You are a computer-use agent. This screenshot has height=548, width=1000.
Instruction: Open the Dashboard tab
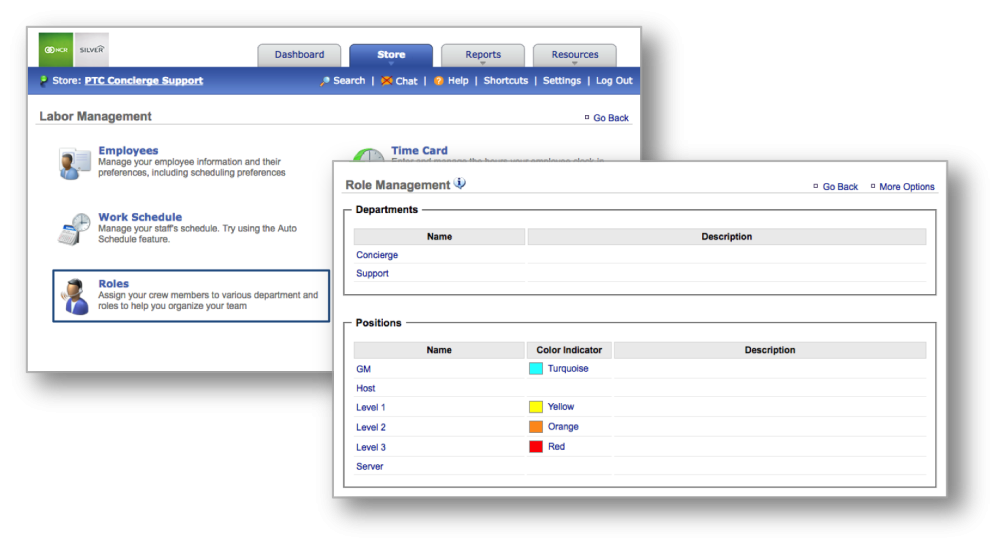point(299,55)
